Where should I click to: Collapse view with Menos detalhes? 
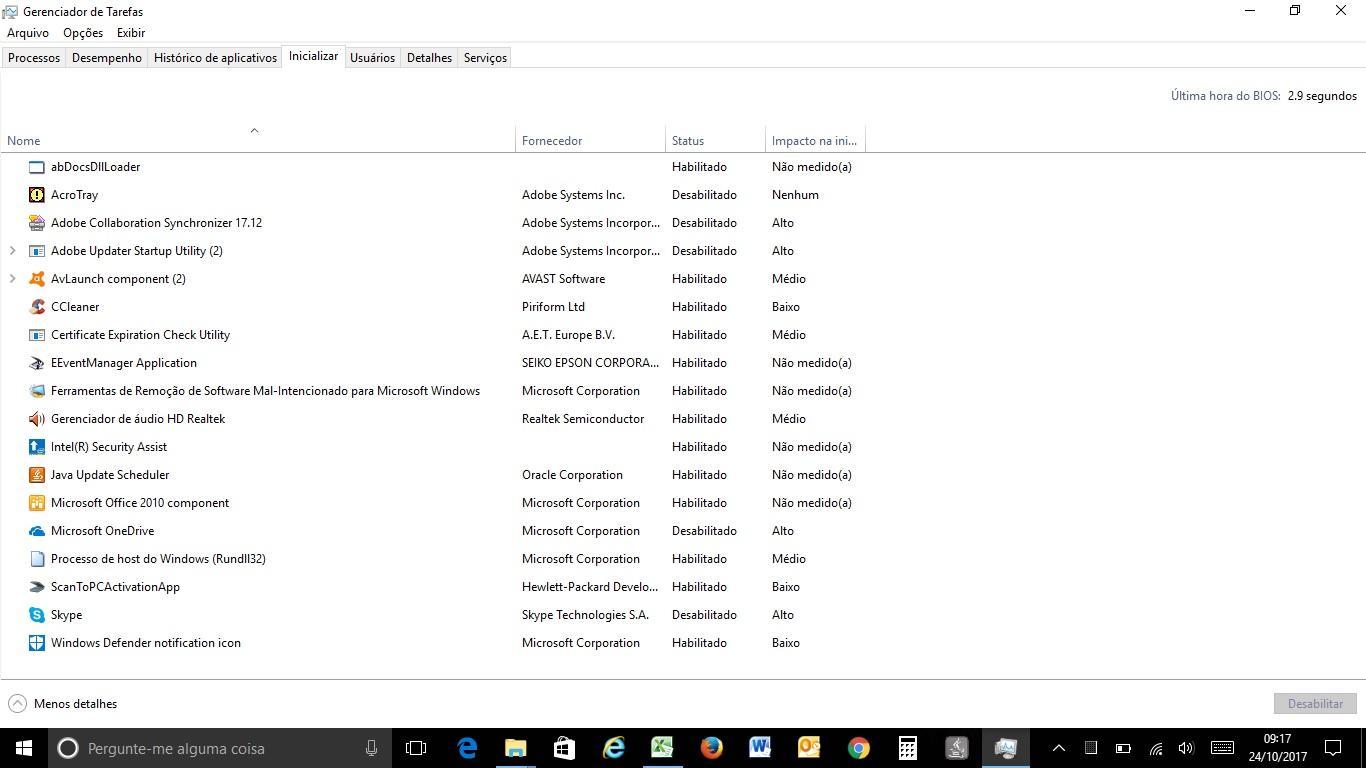pyautogui.click(x=62, y=704)
